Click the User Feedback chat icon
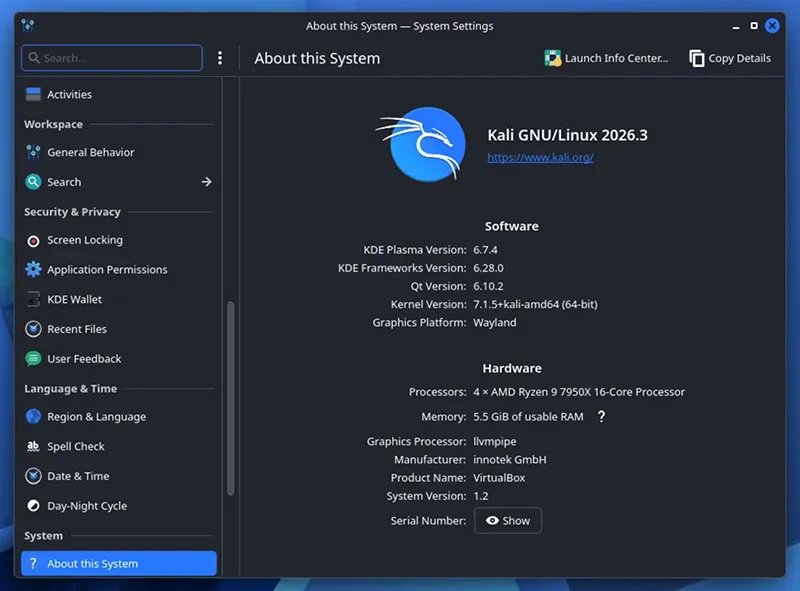The image size is (800, 591). point(33,359)
